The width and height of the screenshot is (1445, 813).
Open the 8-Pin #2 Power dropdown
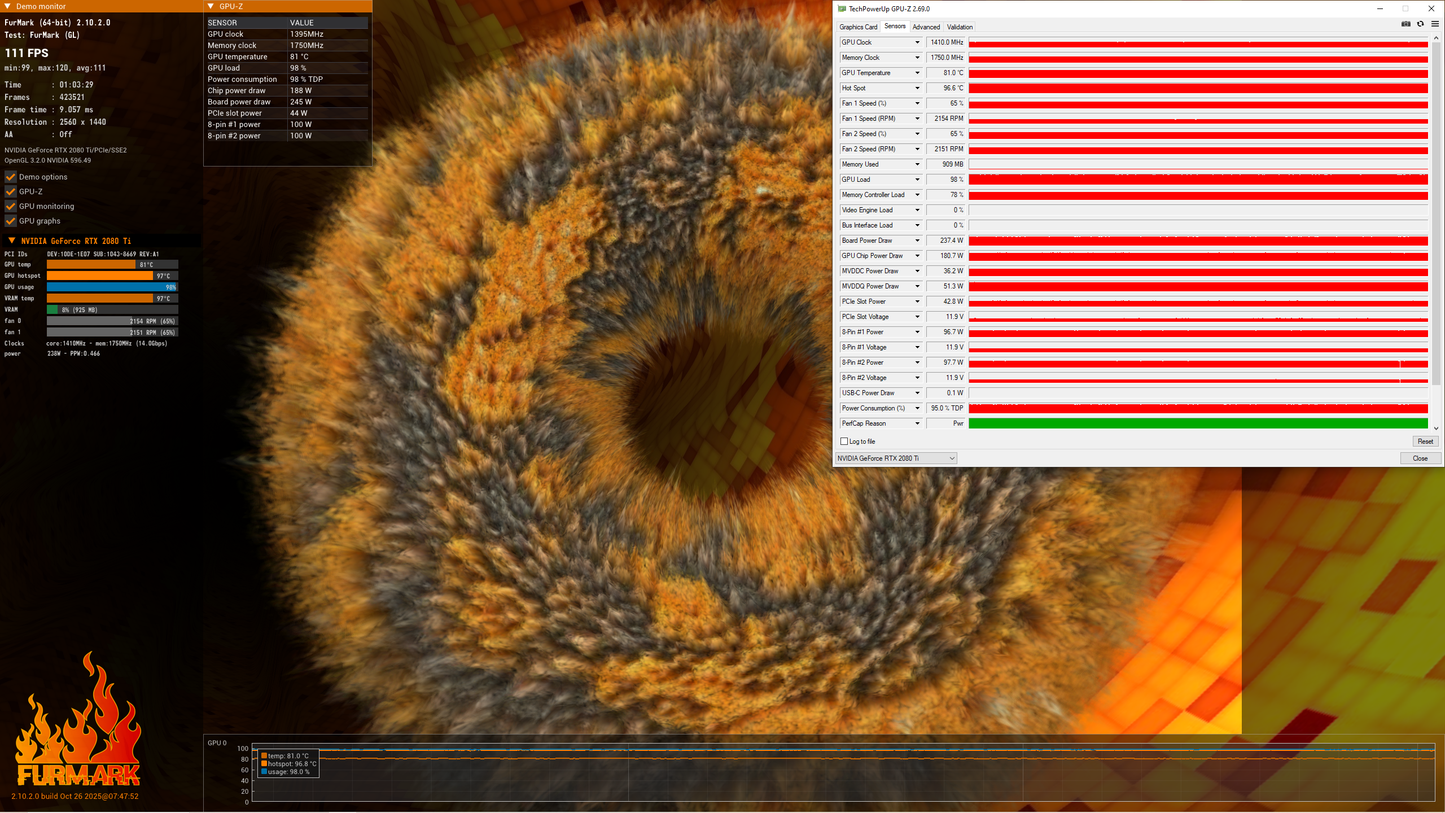pyautogui.click(x=917, y=363)
